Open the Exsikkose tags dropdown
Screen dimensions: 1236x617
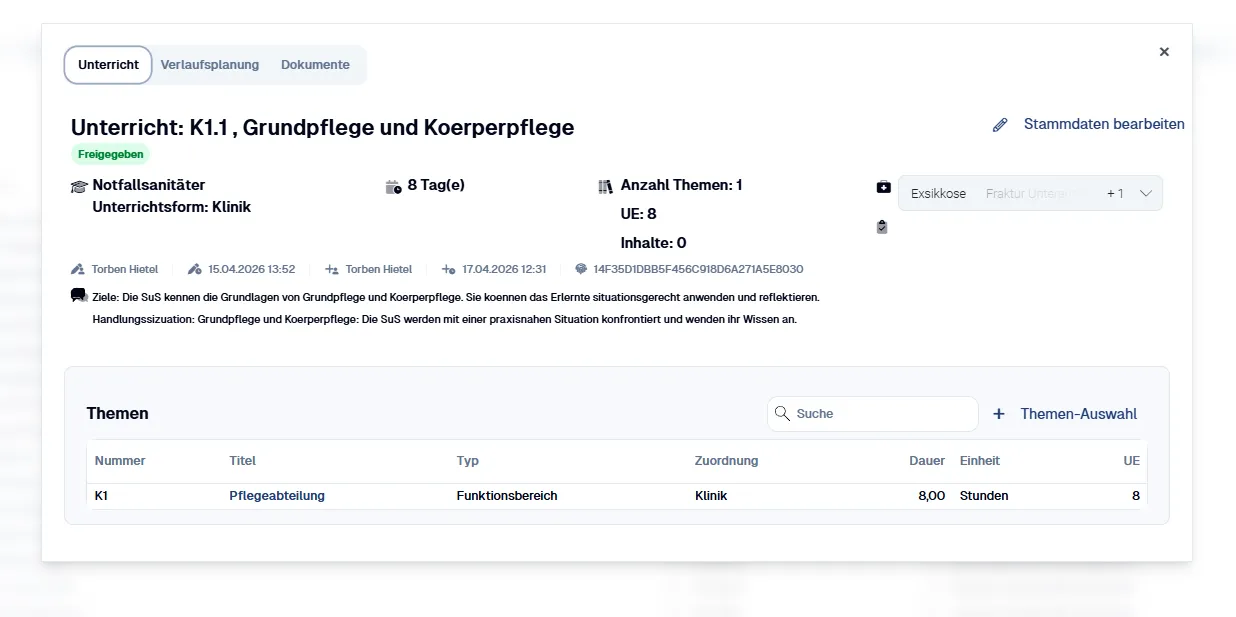click(938, 192)
